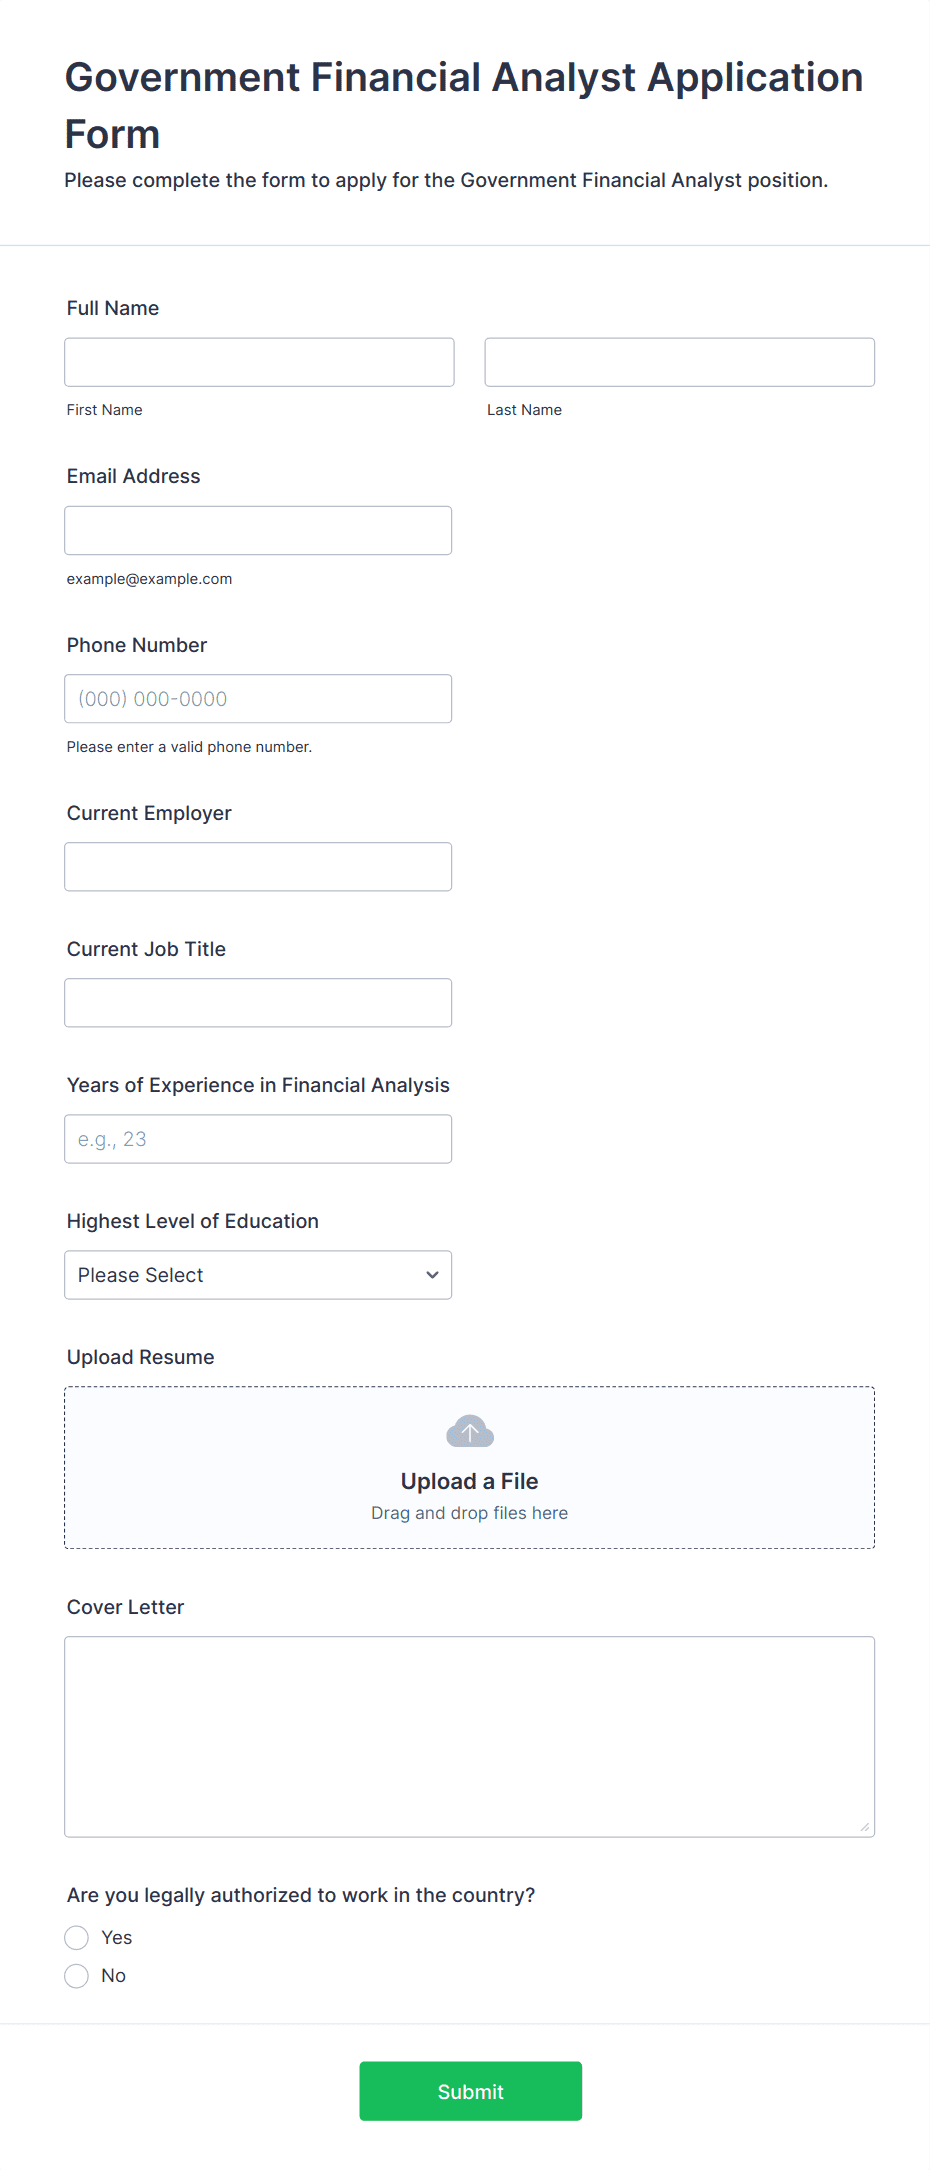Click the Last Name input field
The image size is (930, 2170).
coord(679,362)
